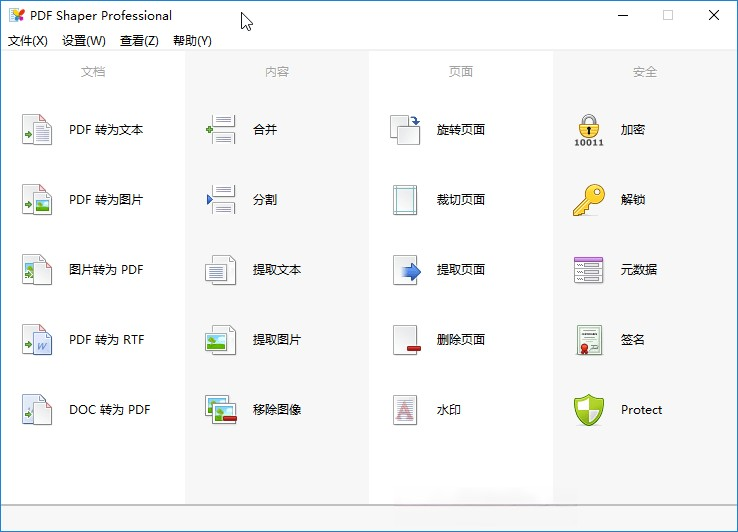Click the 元数据 metadata icon
738x532 pixels.
coord(589,270)
